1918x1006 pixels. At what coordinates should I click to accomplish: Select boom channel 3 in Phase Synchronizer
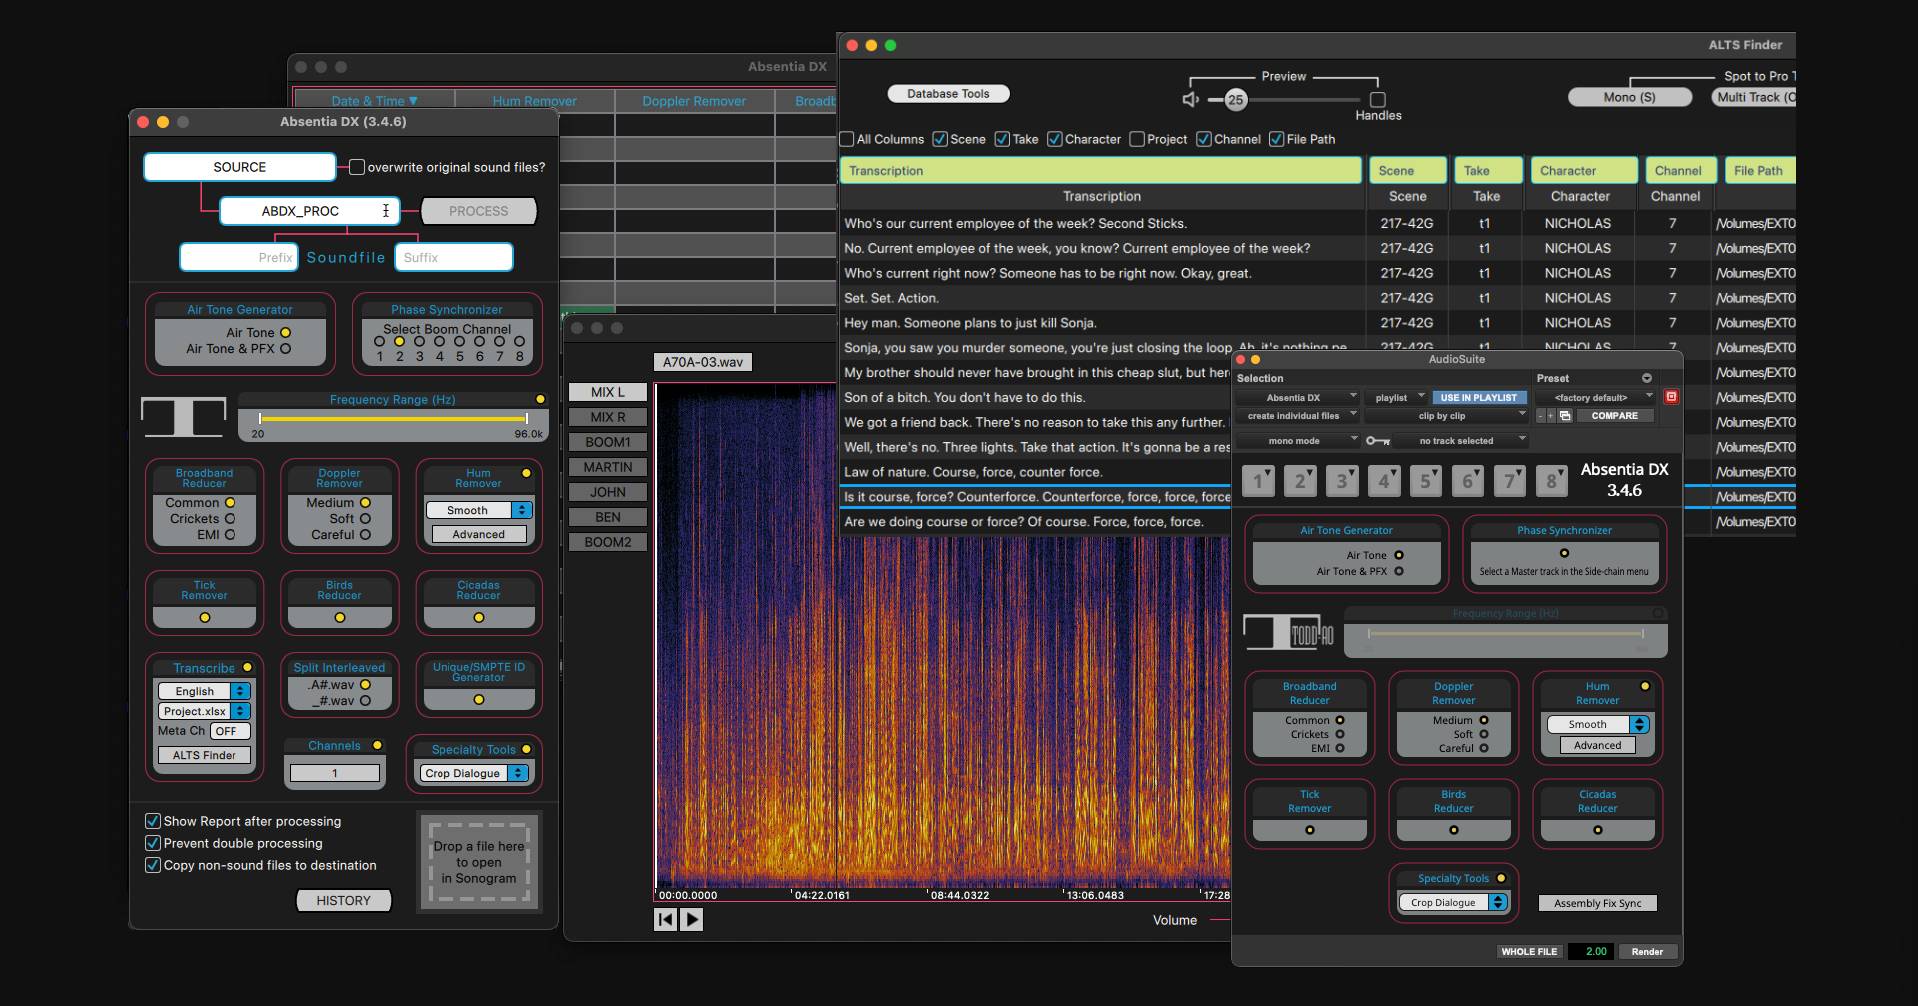click(x=419, y=341)
